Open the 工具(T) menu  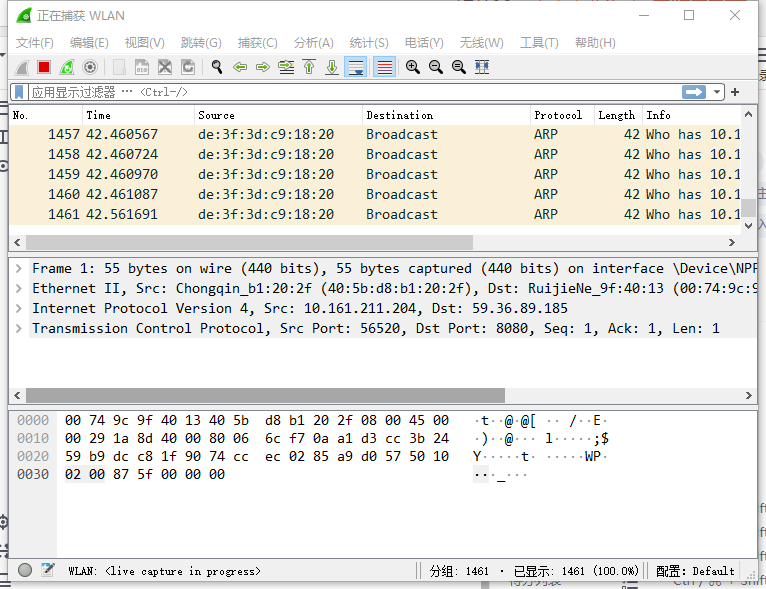tap(539, 43)
